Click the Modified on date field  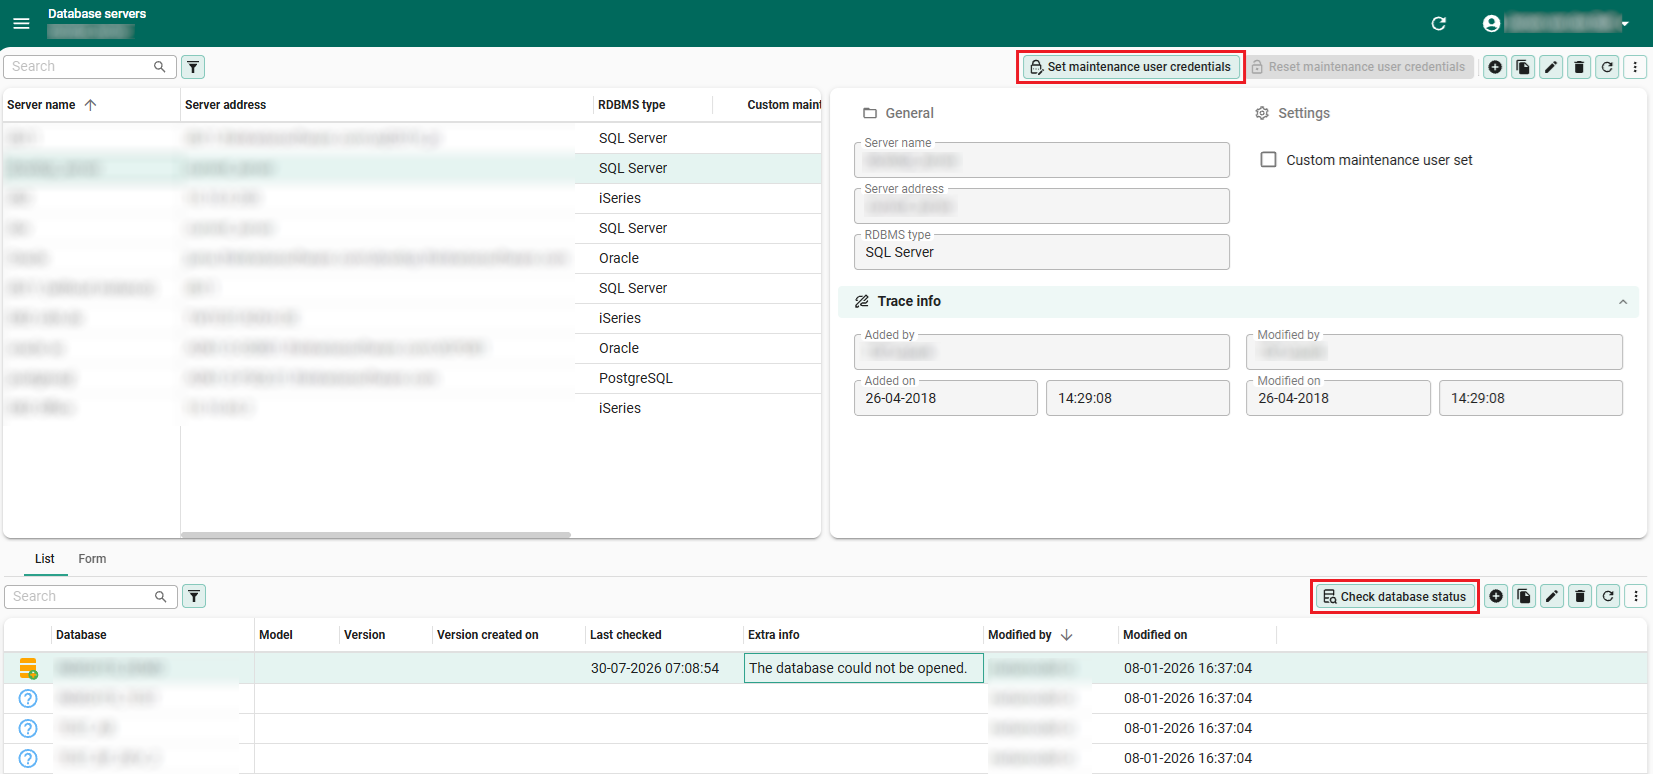point(1338,398)
